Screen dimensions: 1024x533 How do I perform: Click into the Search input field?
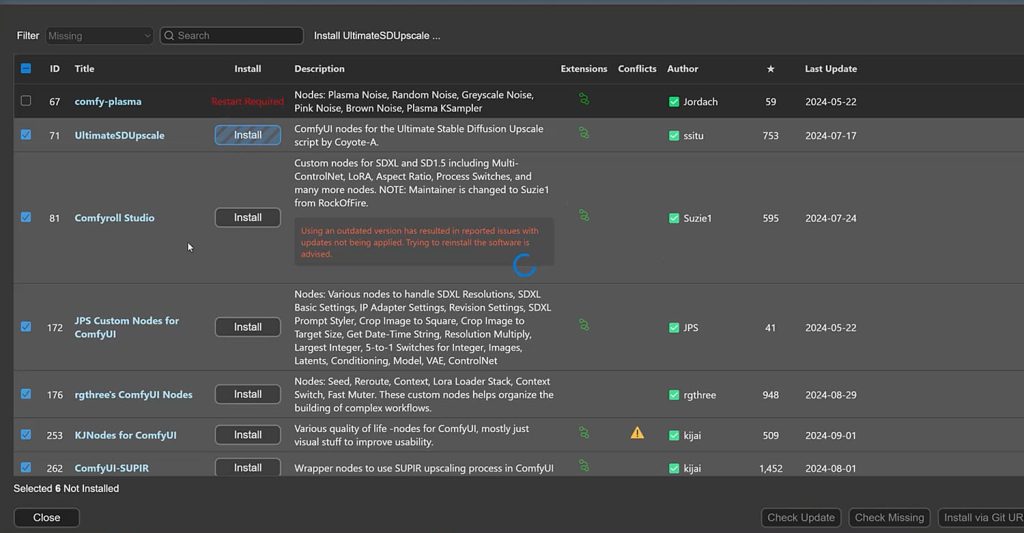[x=236, y=36]
